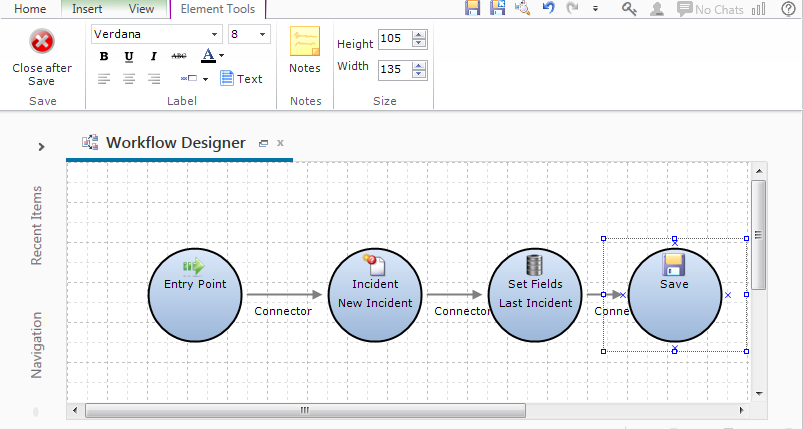Click the user silhouette icon
Viewport: 803px width, 429px height.
click(657, 9)
